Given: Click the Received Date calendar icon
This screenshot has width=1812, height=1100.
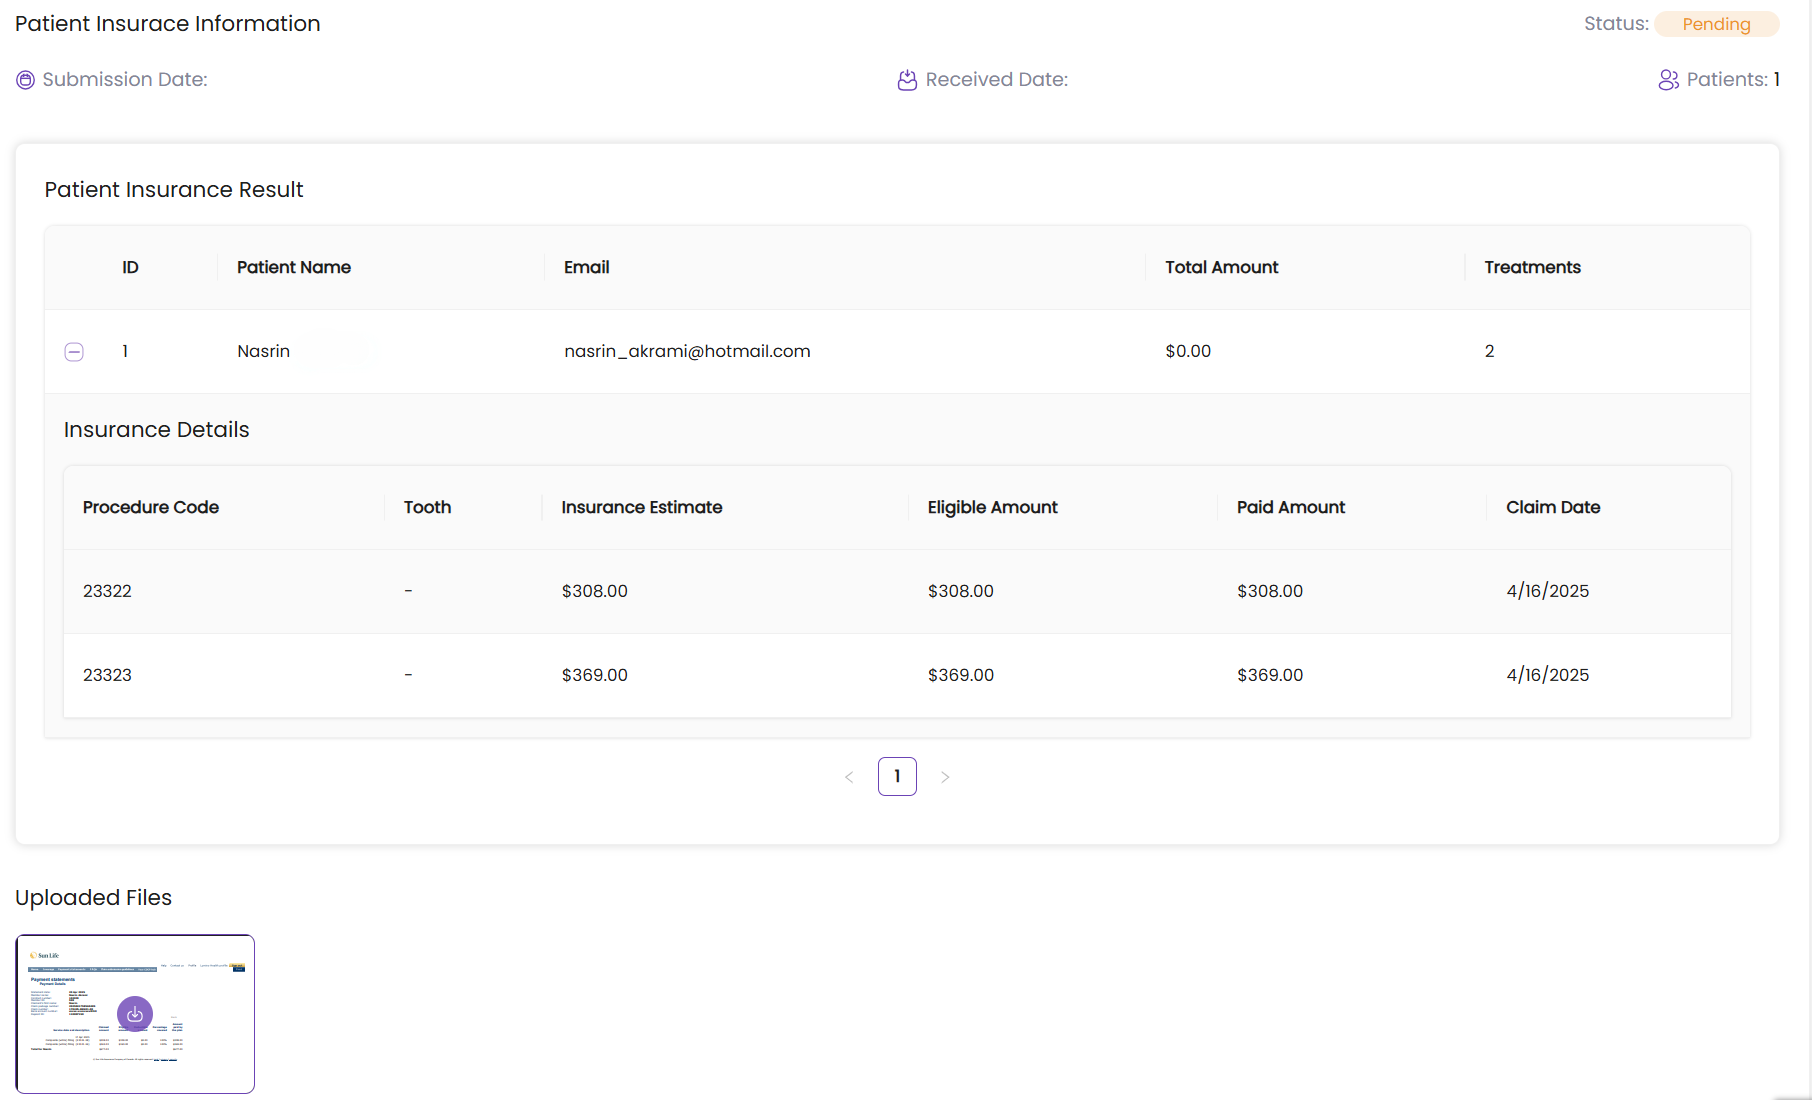Looking at the screenshot, I should pos(907,80).
